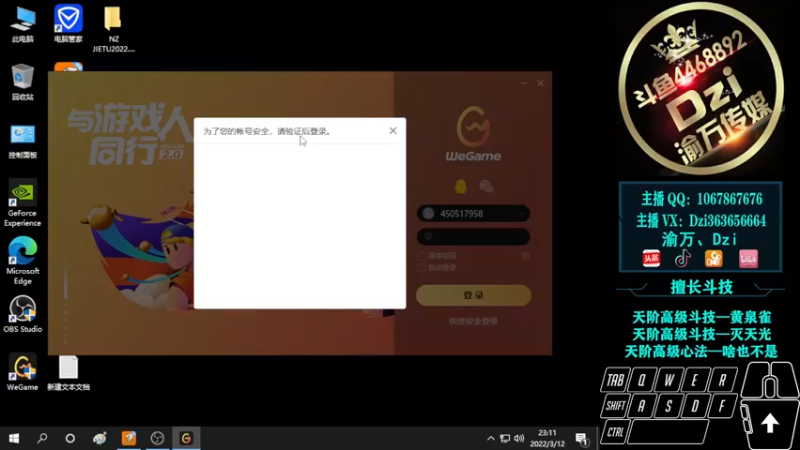Switch to orange app on taskbar
Screen dimensions: 800x450
pos(129,438)
